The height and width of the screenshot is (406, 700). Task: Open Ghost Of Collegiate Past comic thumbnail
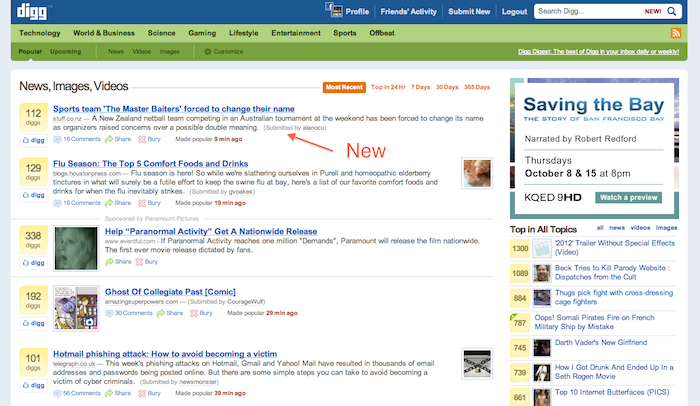[76, 308]
